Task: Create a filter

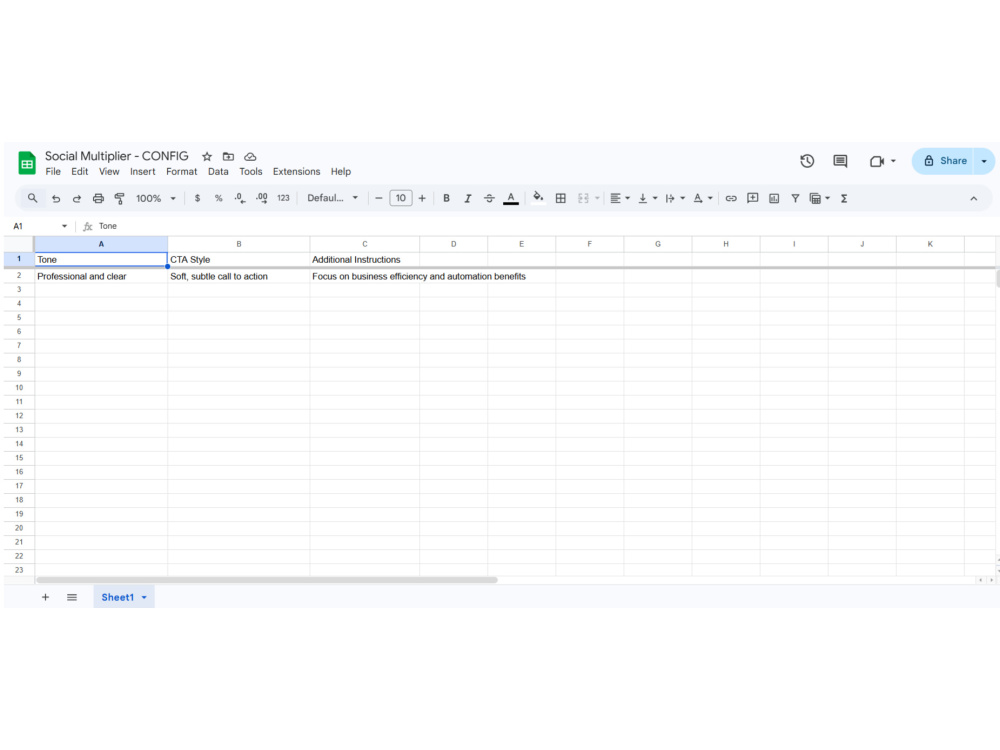Action: click(795, 198)
